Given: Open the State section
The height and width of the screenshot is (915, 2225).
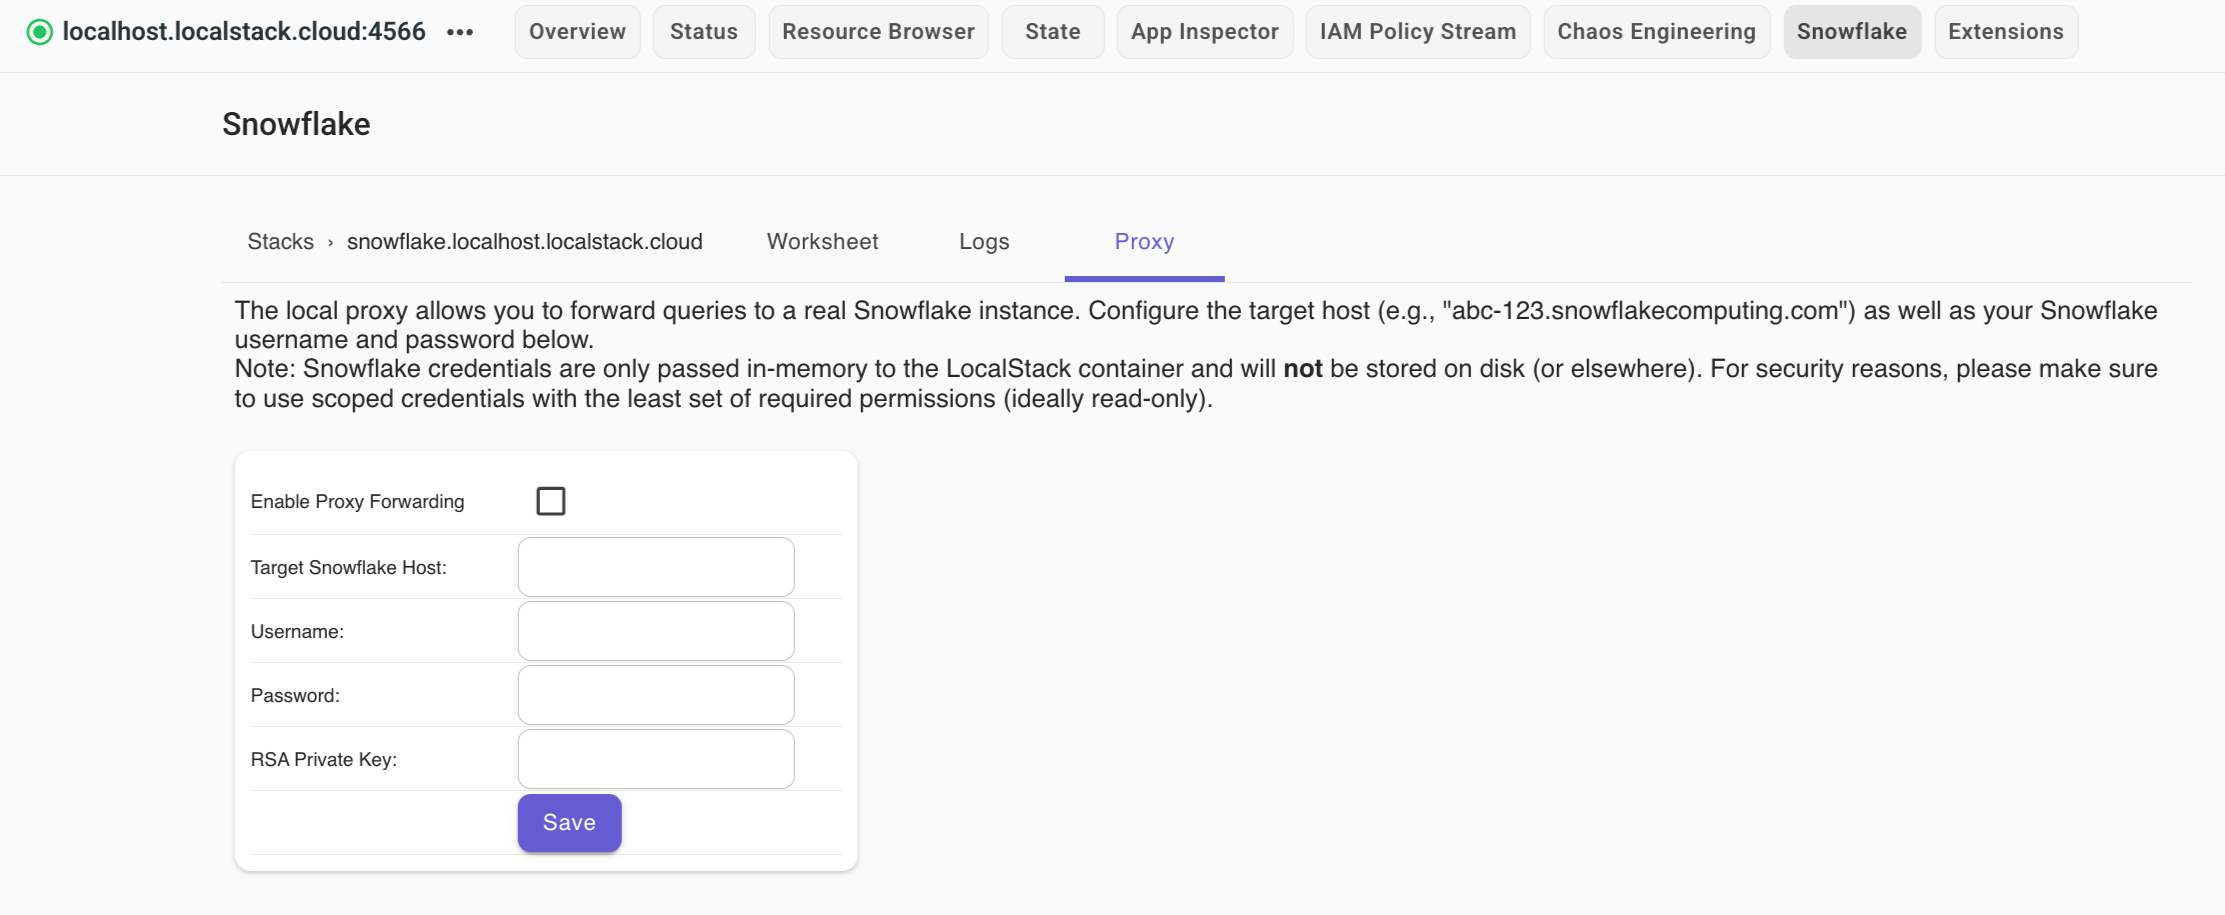Looking at the screenshot, I should coord(1052,31).
